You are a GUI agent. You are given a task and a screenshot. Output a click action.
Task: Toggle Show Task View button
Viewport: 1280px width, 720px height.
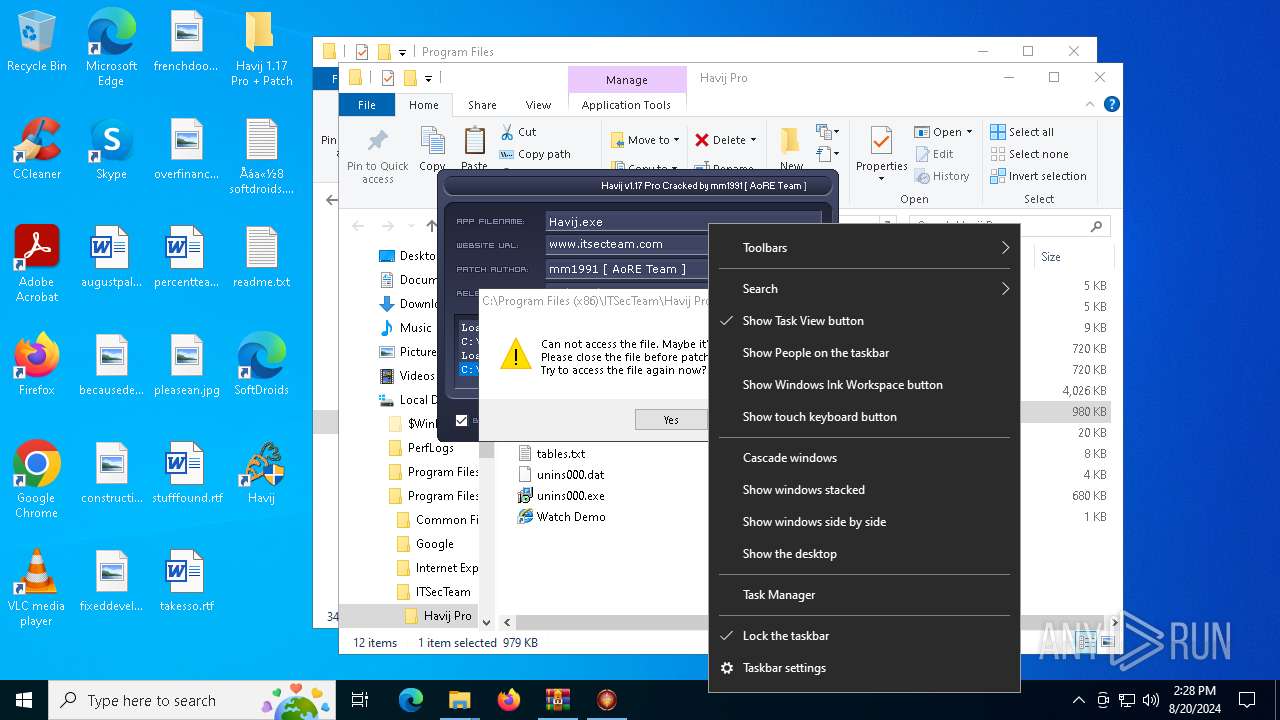click(864, 321)
